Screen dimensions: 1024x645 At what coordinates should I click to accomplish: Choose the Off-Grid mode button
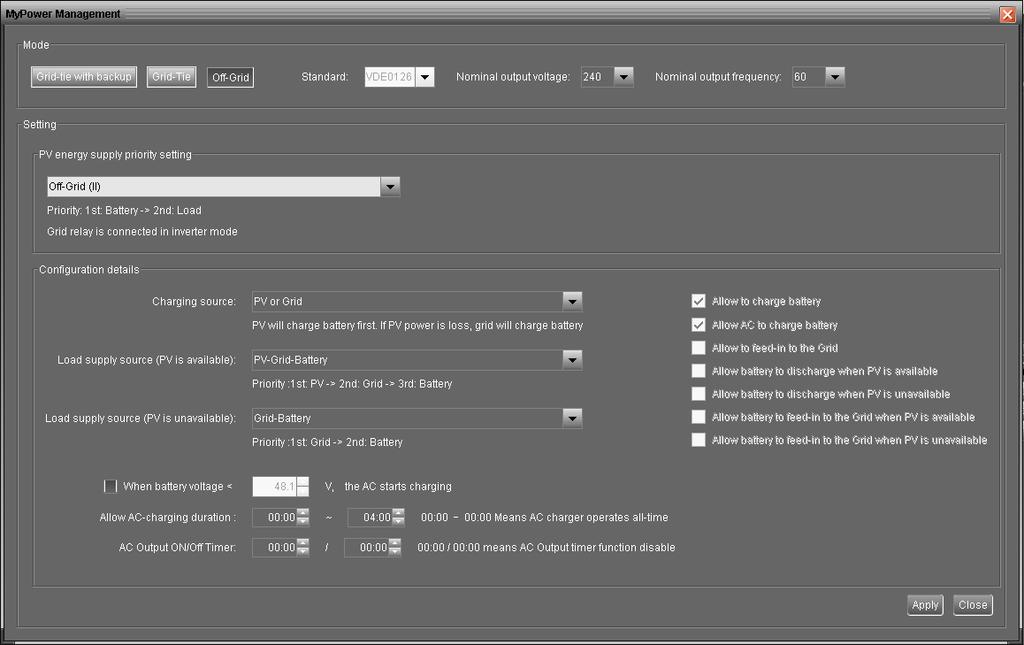coord(230,77)
